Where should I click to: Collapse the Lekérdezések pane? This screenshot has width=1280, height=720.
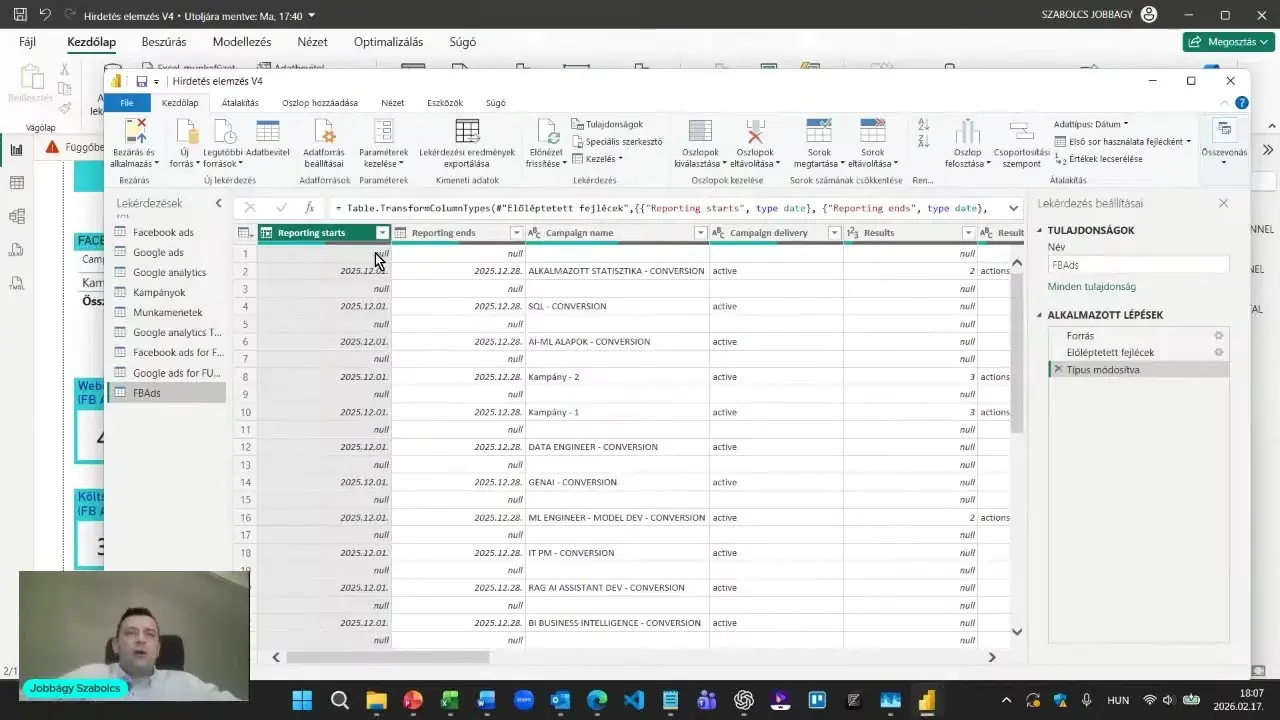pos(219,203)
